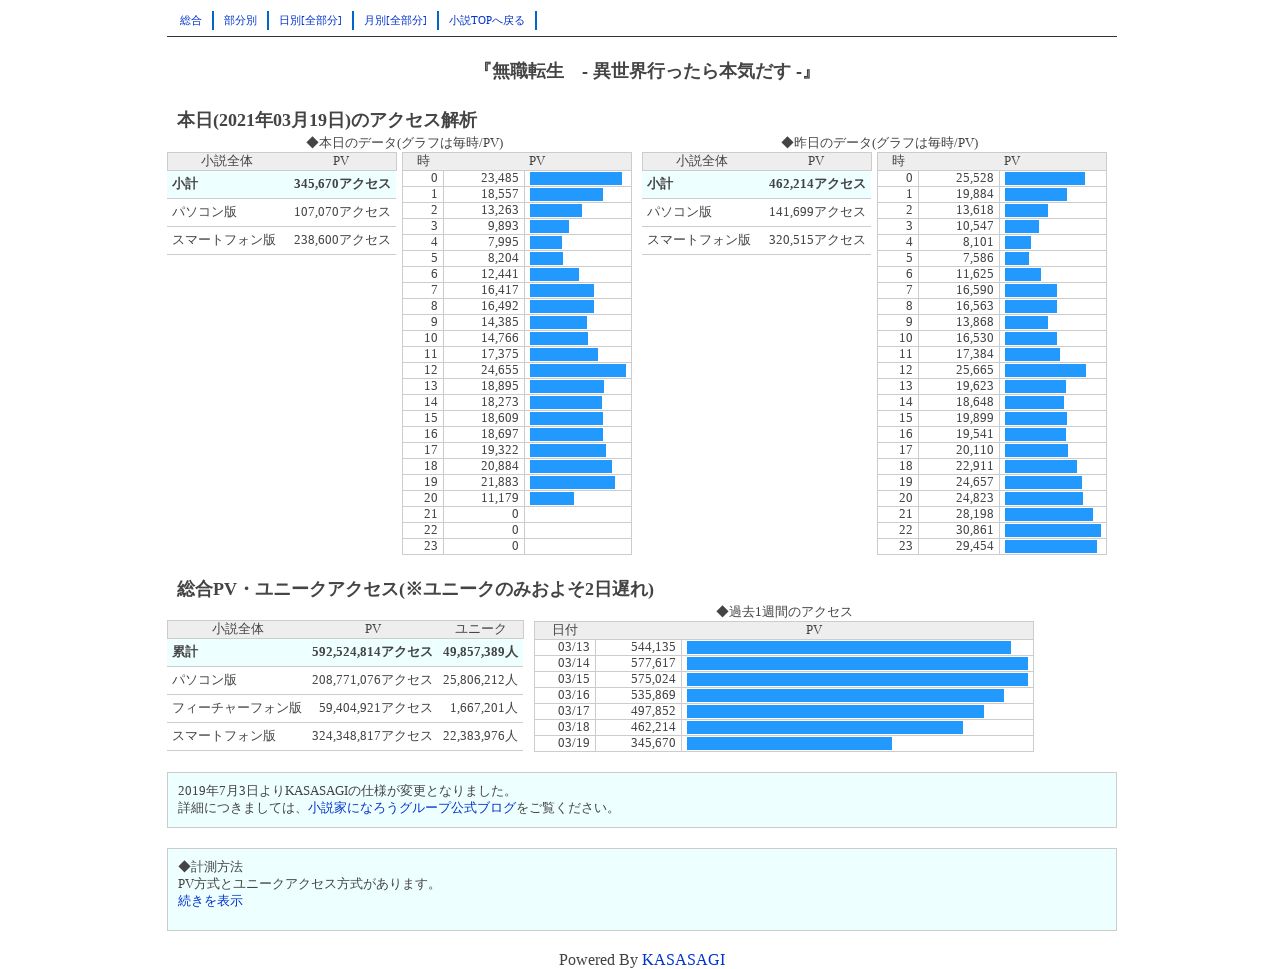Return via 小説TOPへ戻る link

click(x=487, y=20)
